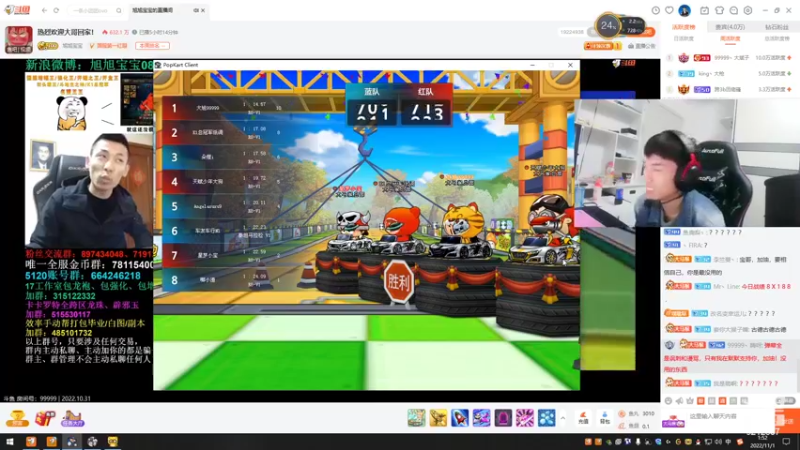Open the settings gear icon
The height and width of the screenshot is (450, 800).
pyautogui.click(x=748, y=10)
